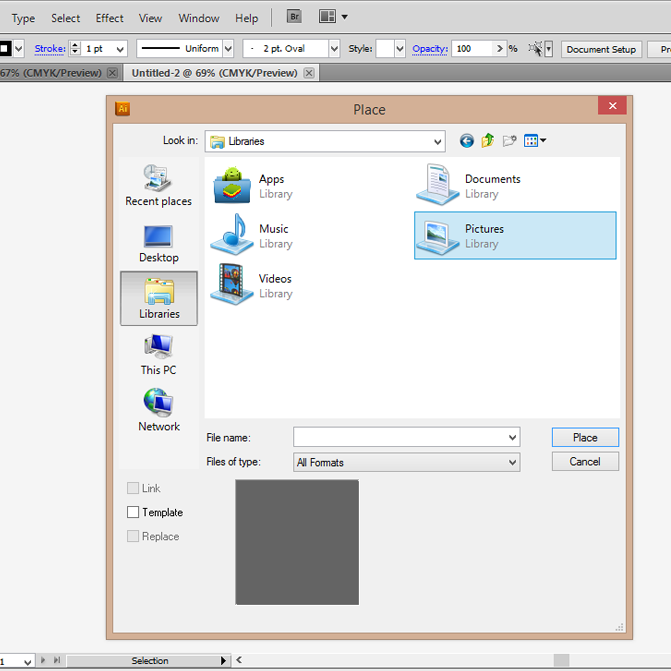
Task: Open Network in sidebar
Action: click(159, 410)
